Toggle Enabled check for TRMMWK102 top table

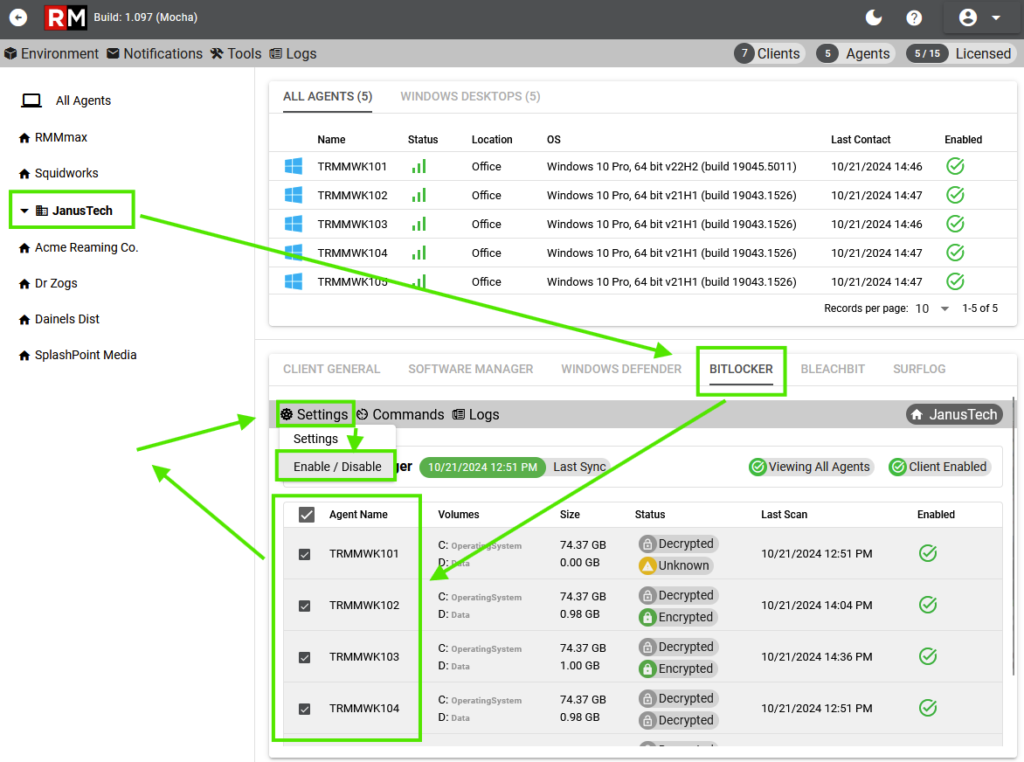[x=955, y=195]
